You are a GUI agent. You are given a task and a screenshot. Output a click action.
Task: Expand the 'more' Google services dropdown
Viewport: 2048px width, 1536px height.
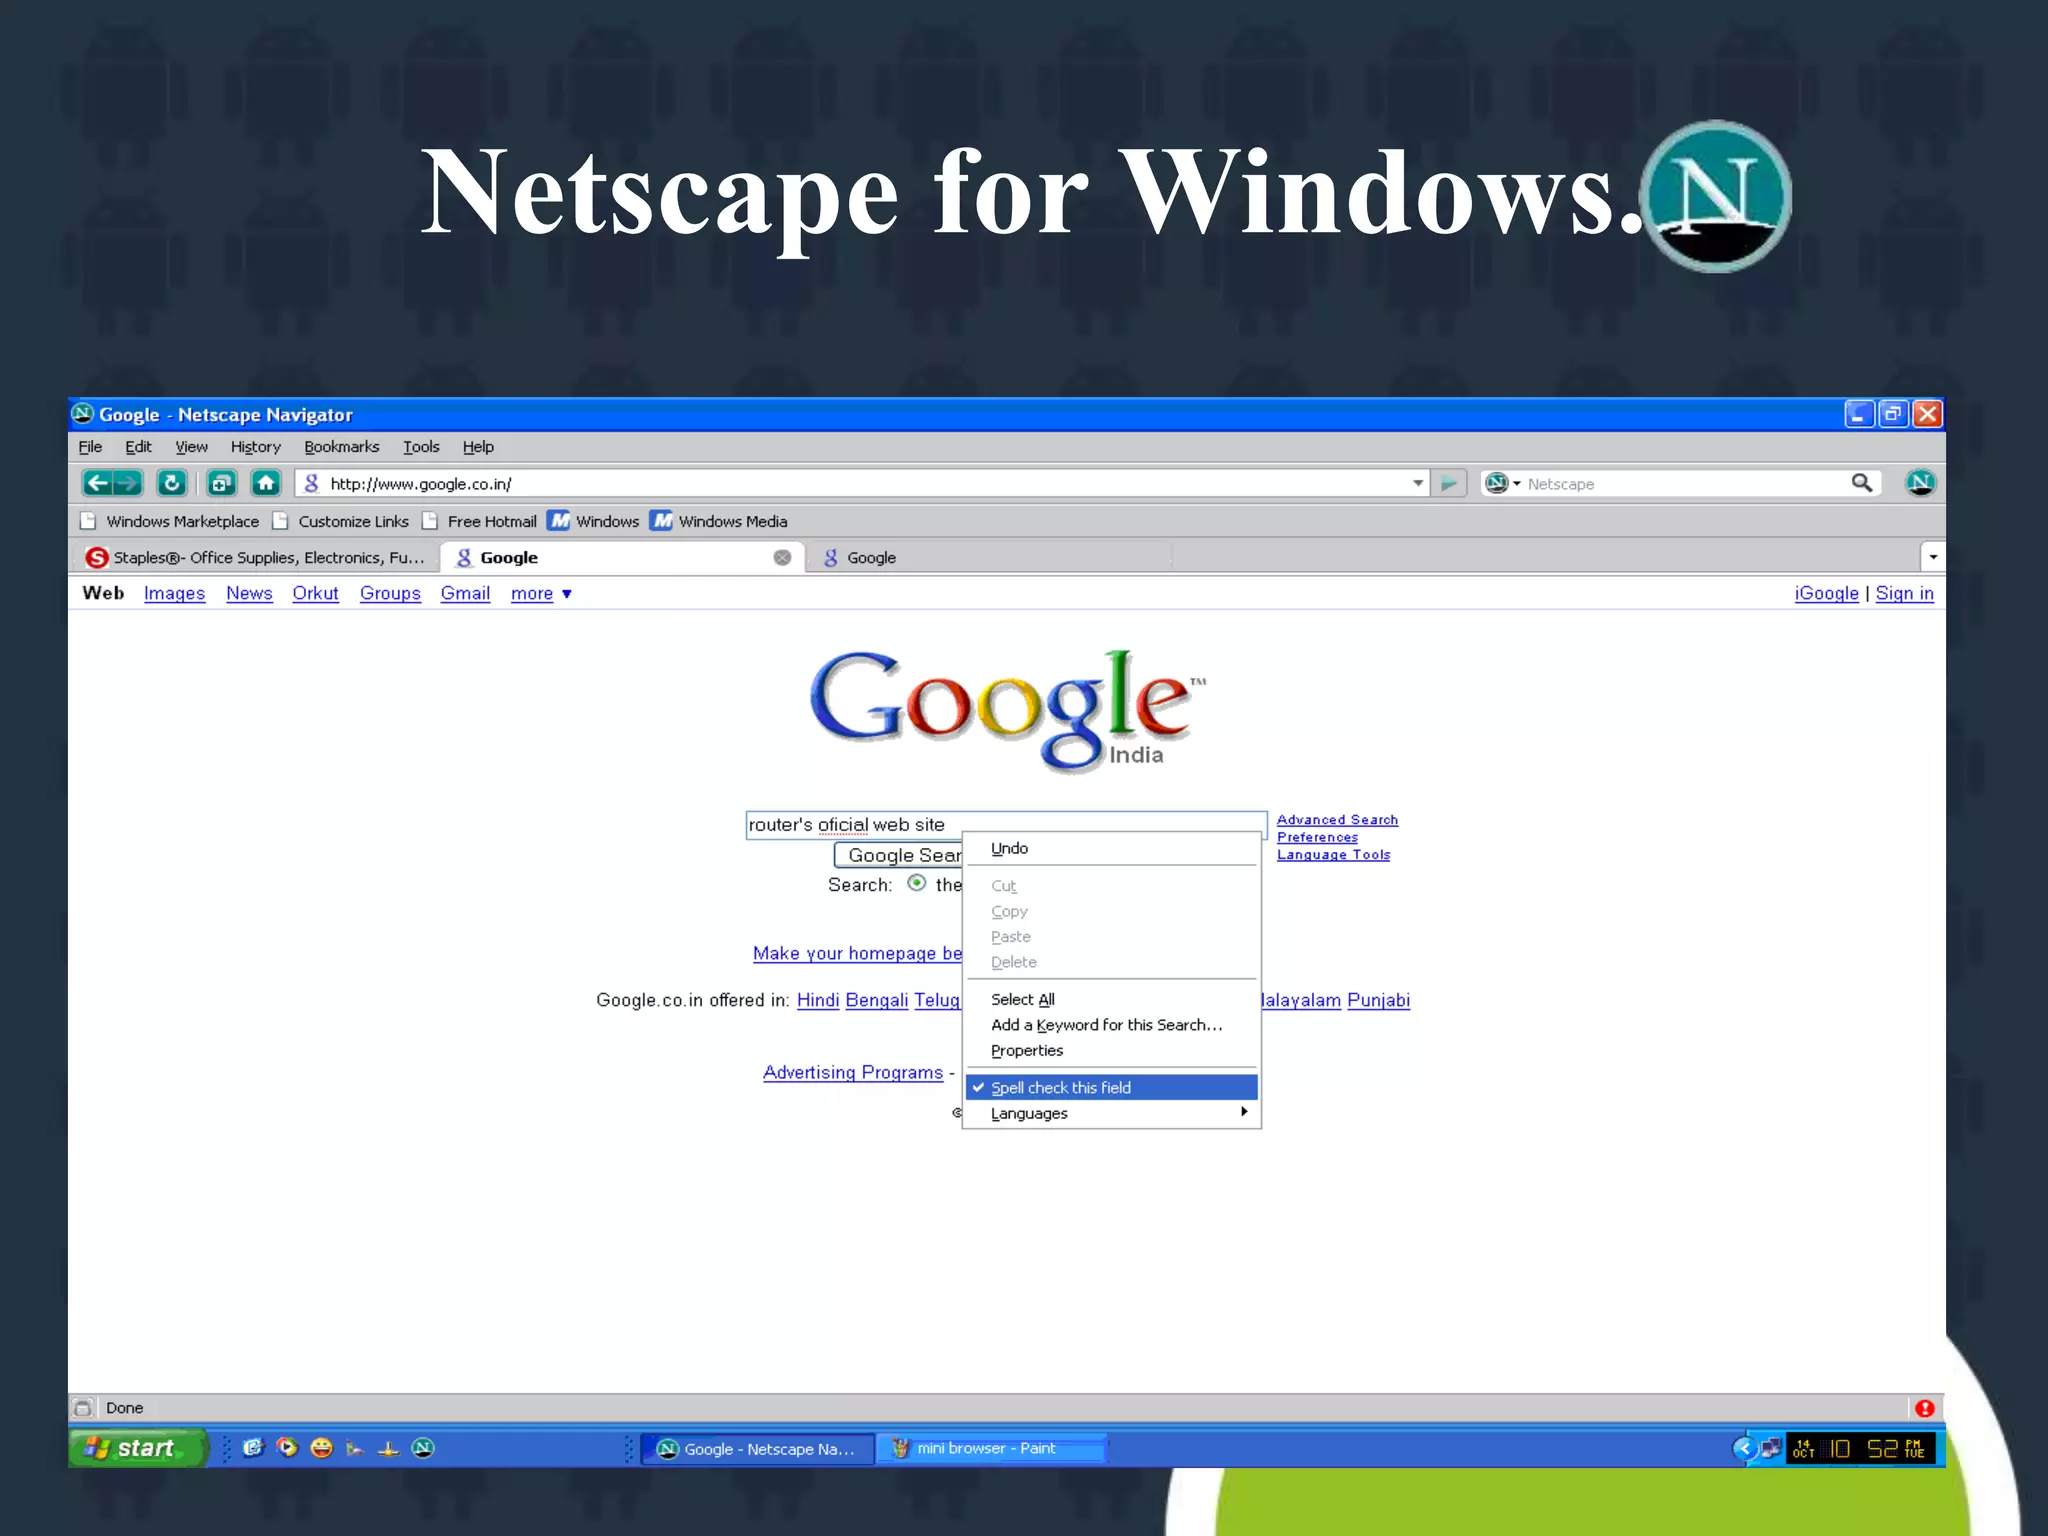[541, 594]
